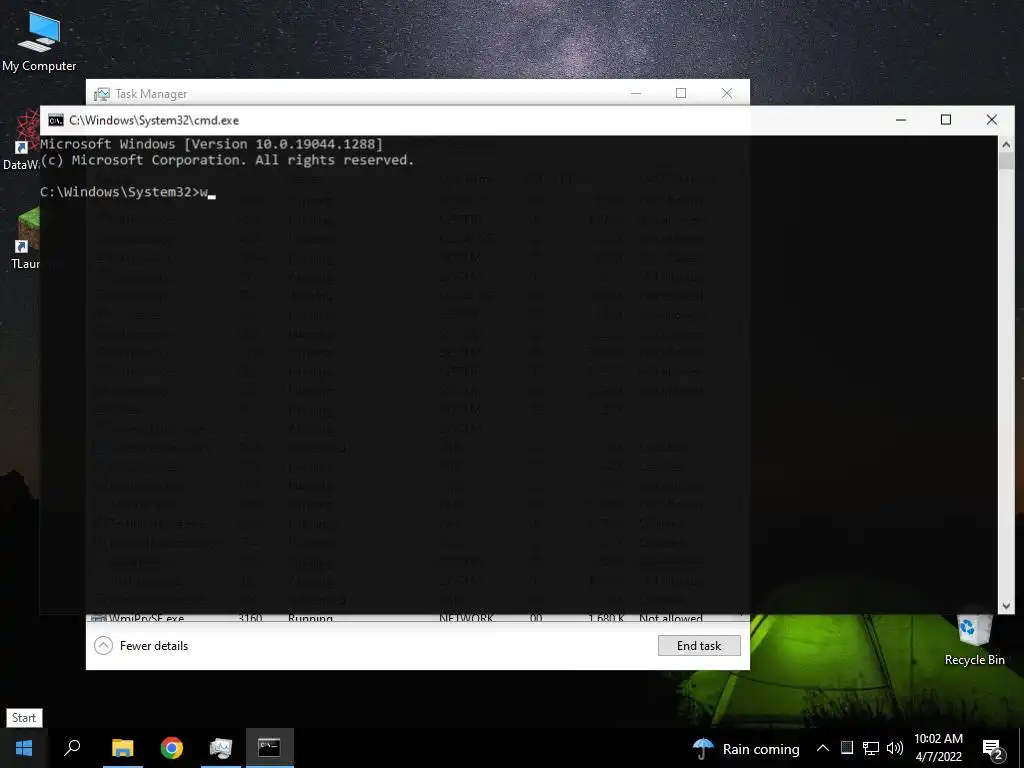Viewport: 1024px width, 768px height.
Task: Select the WmiPrvSE.exe process row
Action: pyautogui.click(x=418, y=618)
